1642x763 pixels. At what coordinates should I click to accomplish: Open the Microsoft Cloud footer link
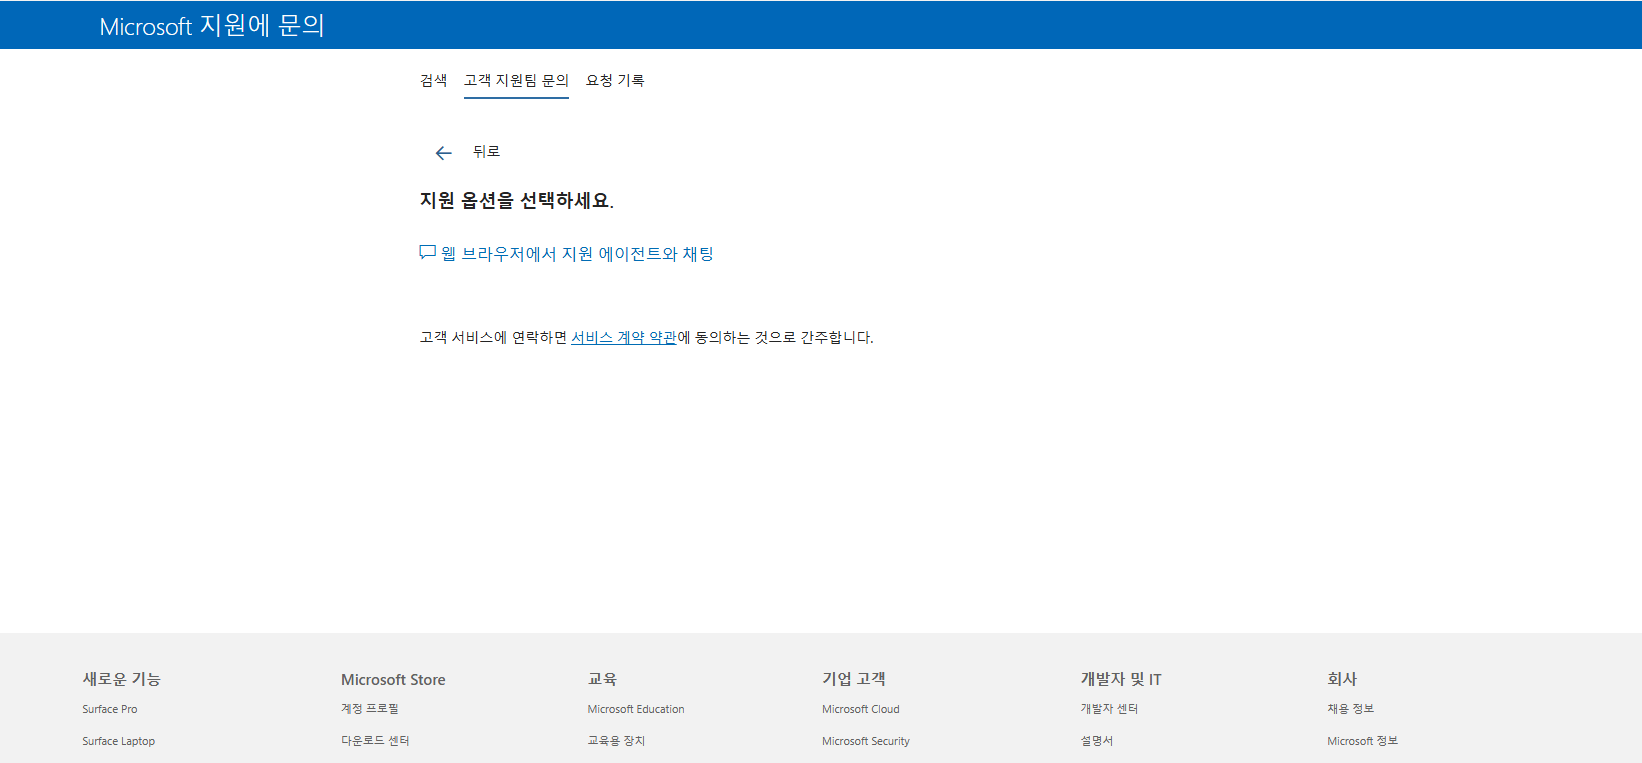click(x=861, y=709)
